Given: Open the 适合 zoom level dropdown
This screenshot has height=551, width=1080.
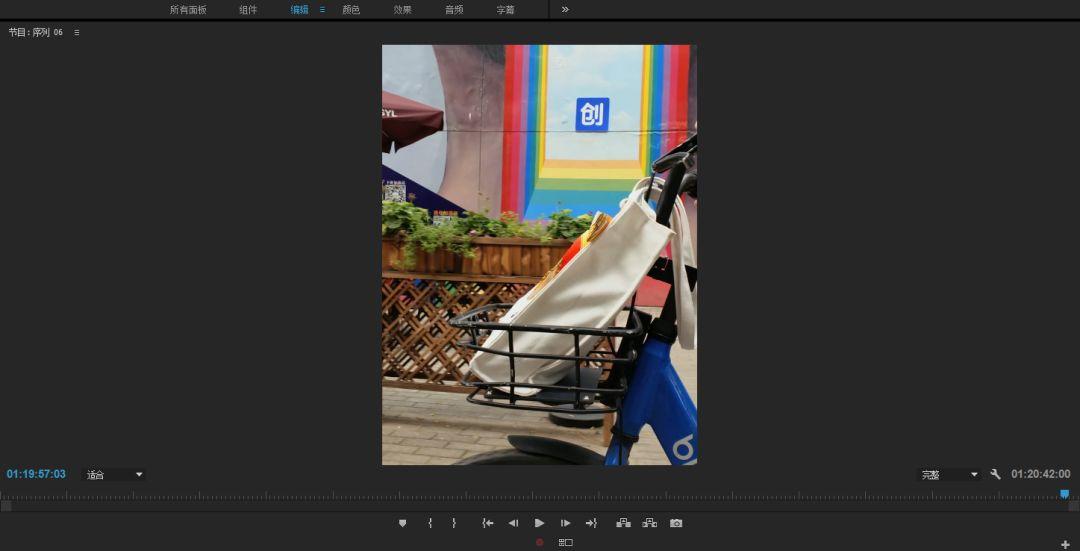Looking at the screenshot, I should tap(114, 475).
